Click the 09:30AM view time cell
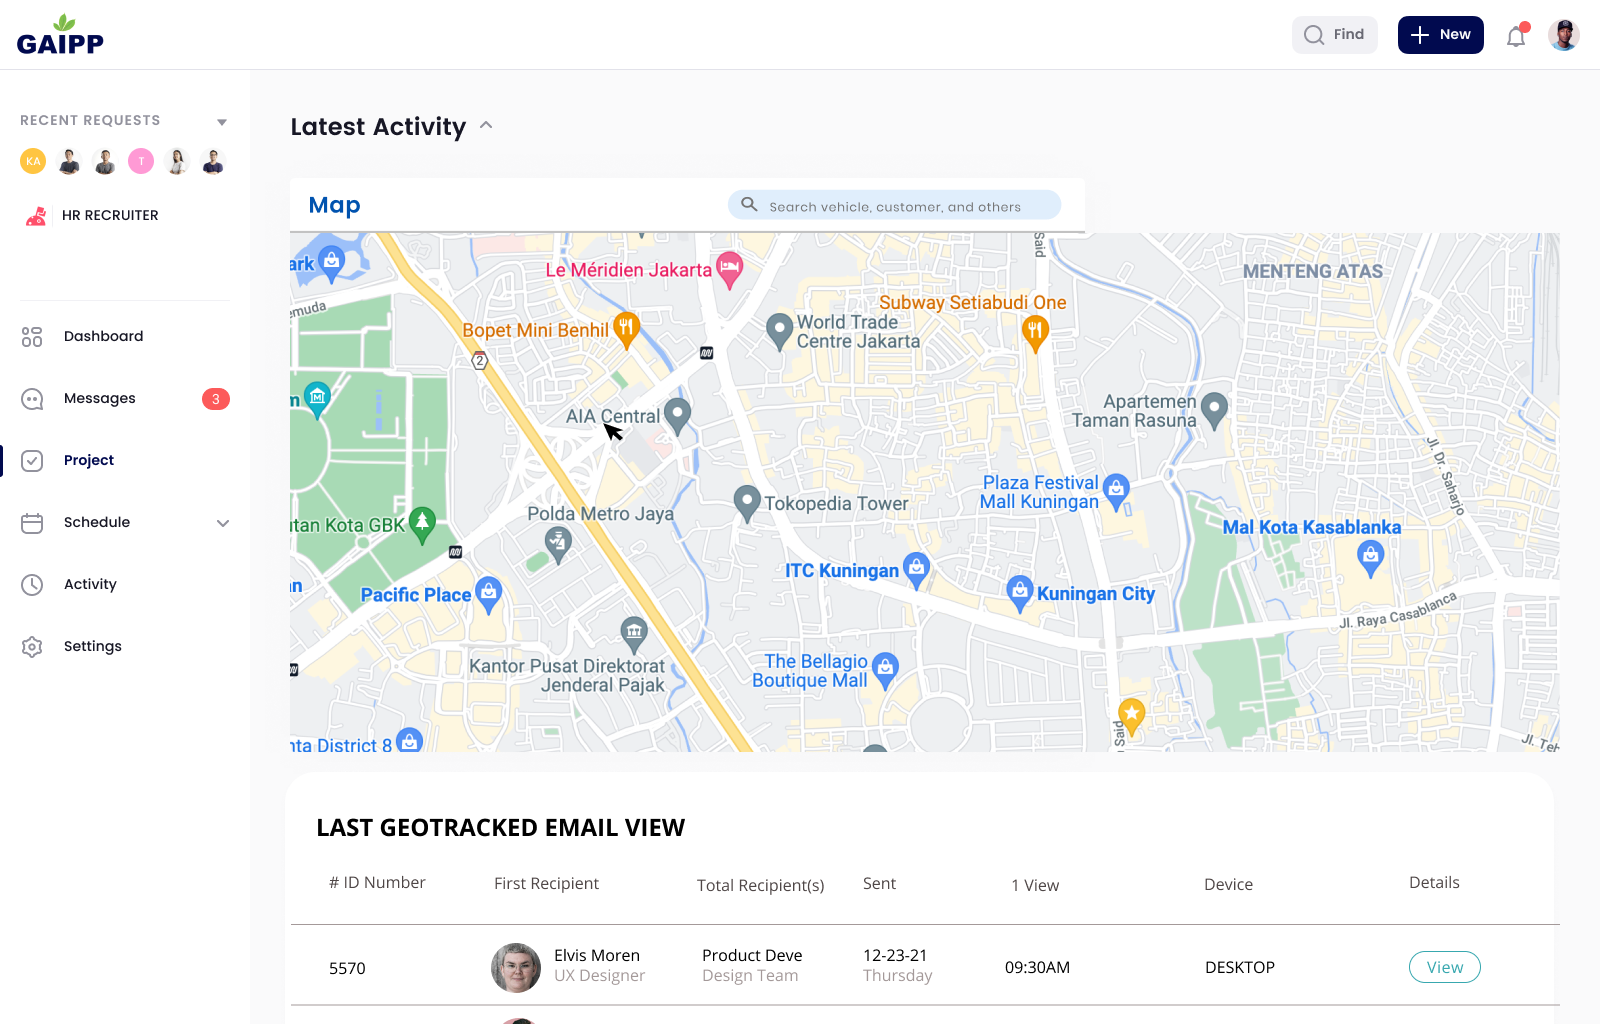The image size is (1600, 1024). point(1037,968)
